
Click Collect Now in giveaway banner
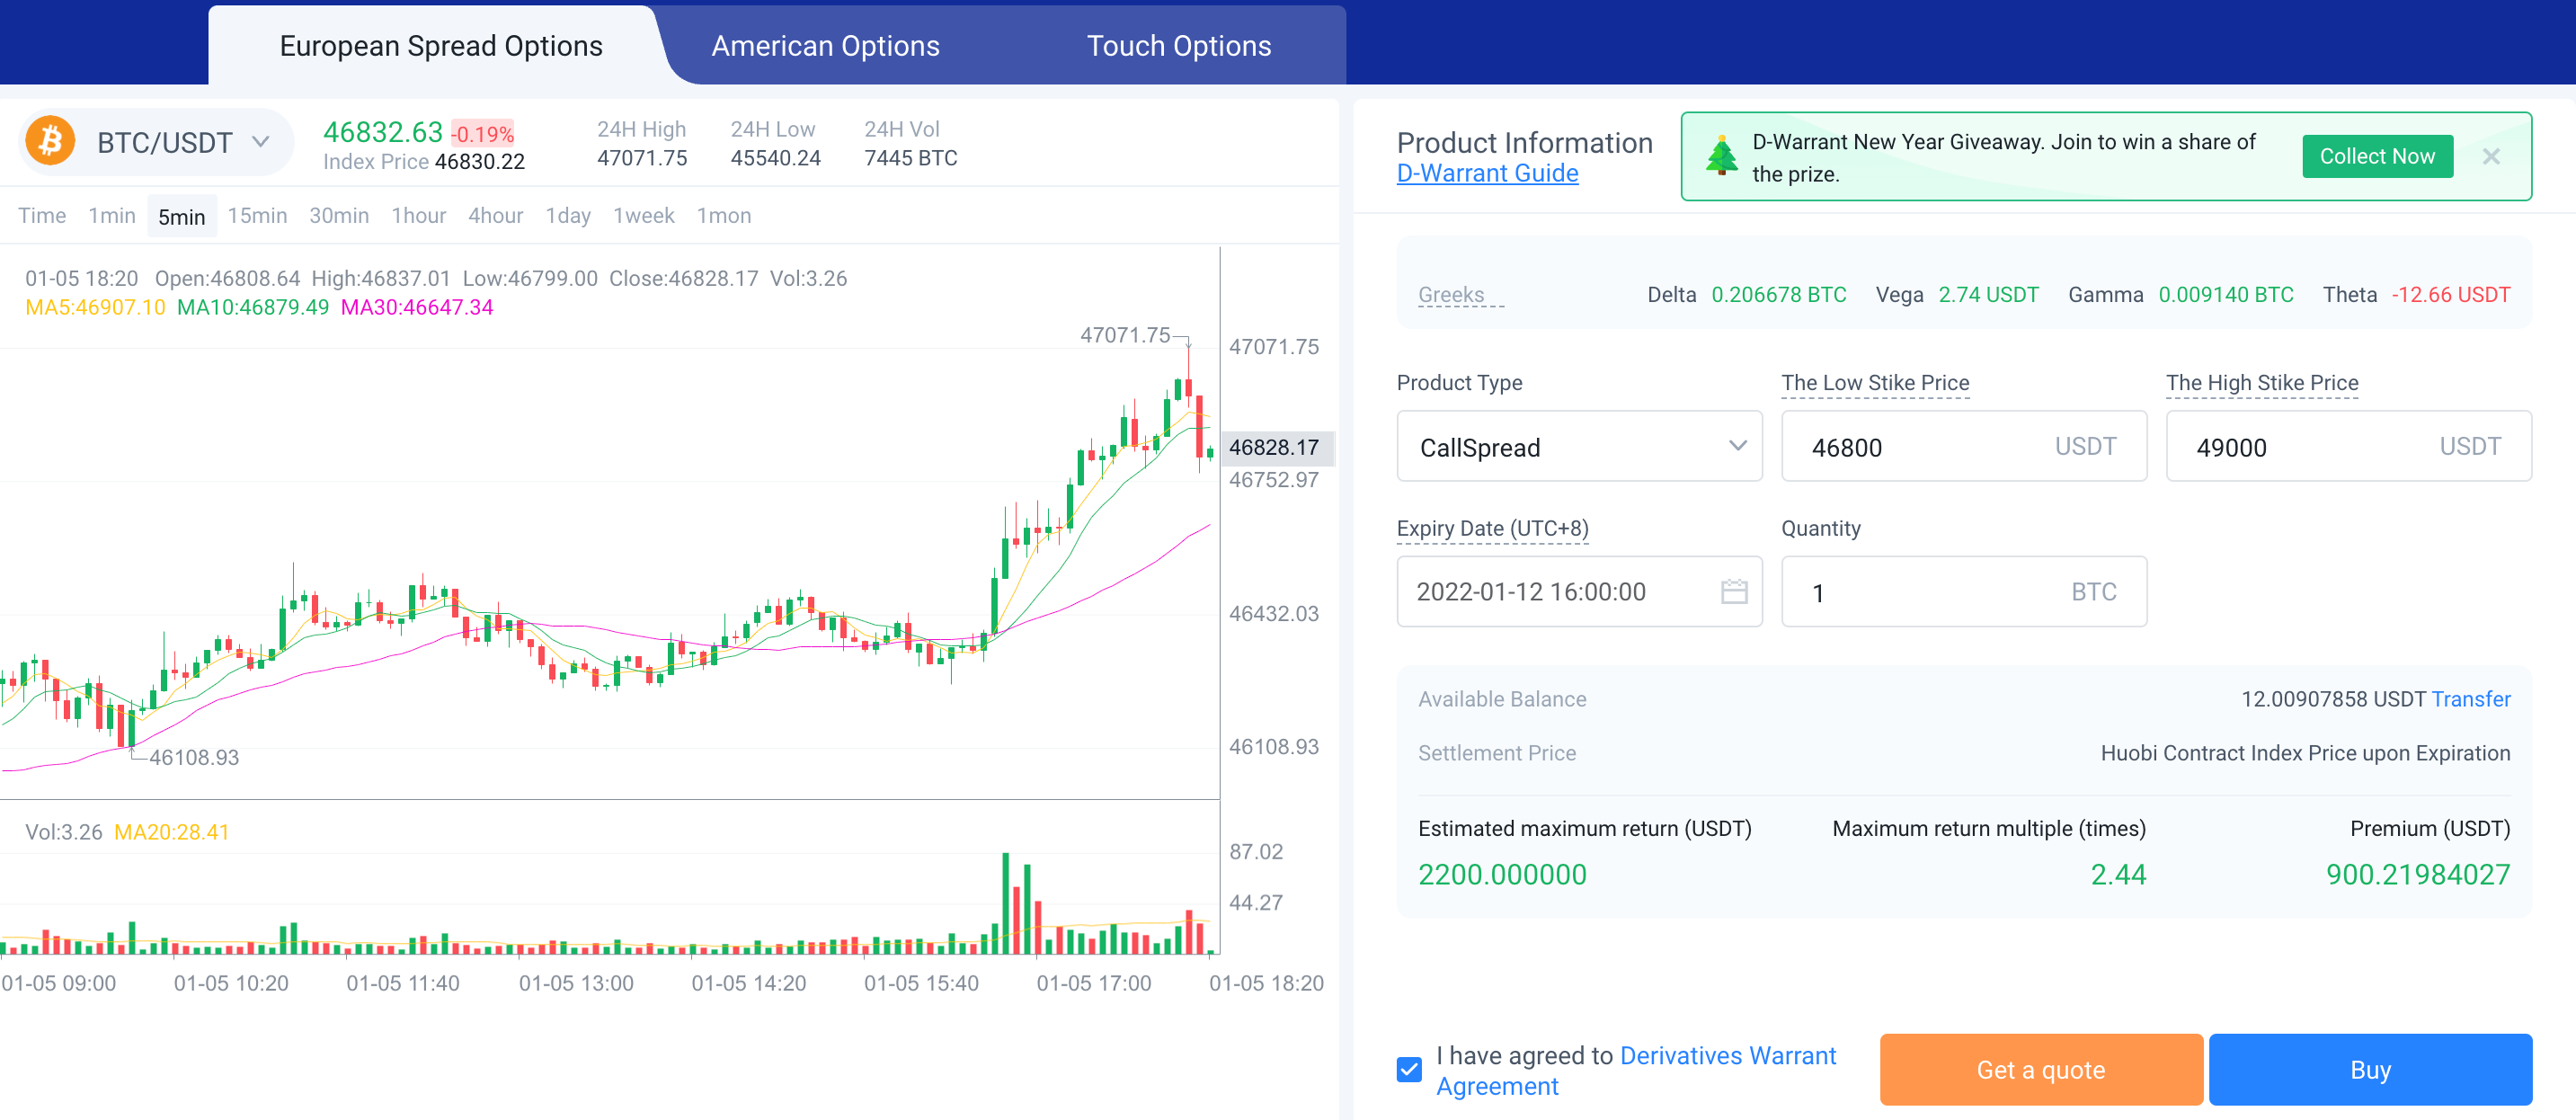click(x=2376, y=156)
